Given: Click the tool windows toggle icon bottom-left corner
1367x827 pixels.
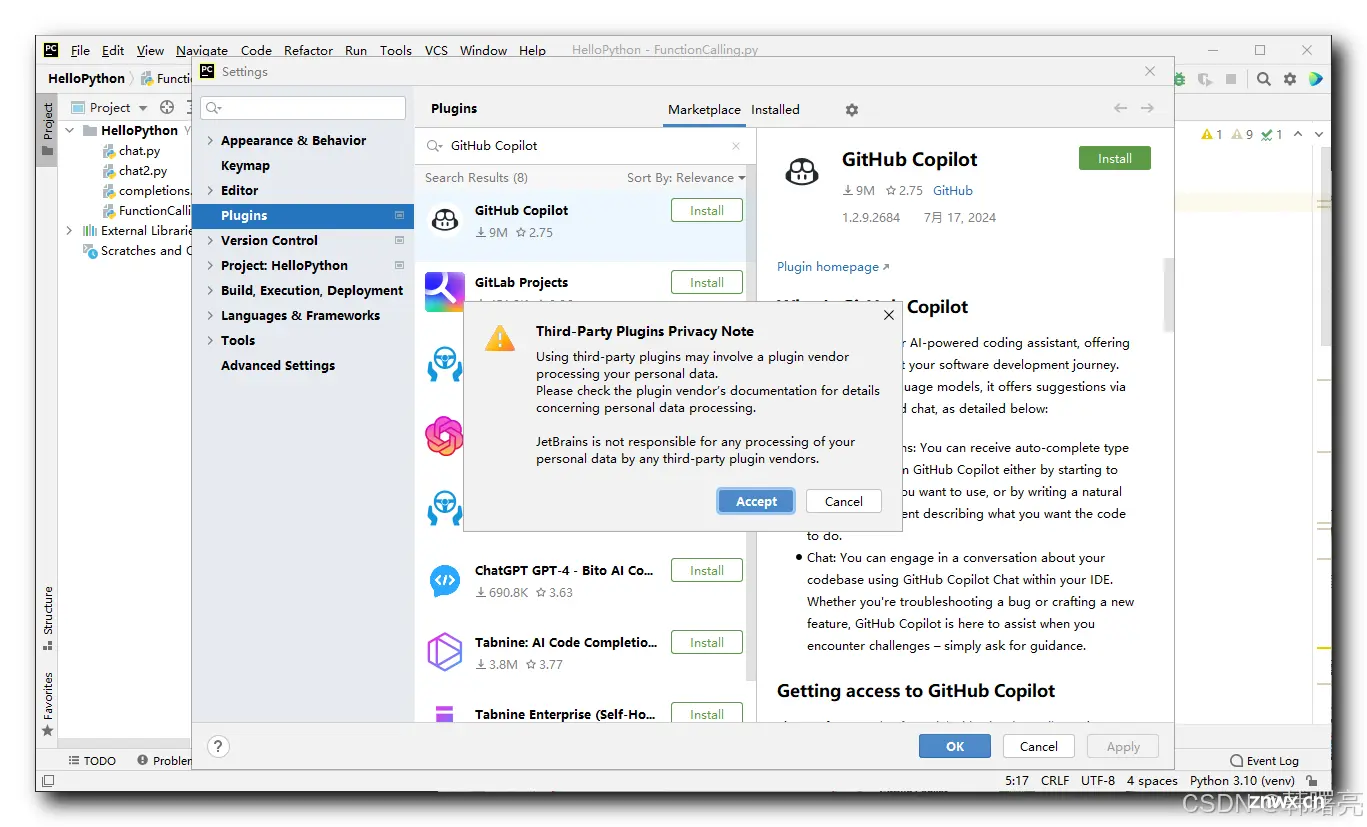Looking at the screenshot, I should point(47,781).
